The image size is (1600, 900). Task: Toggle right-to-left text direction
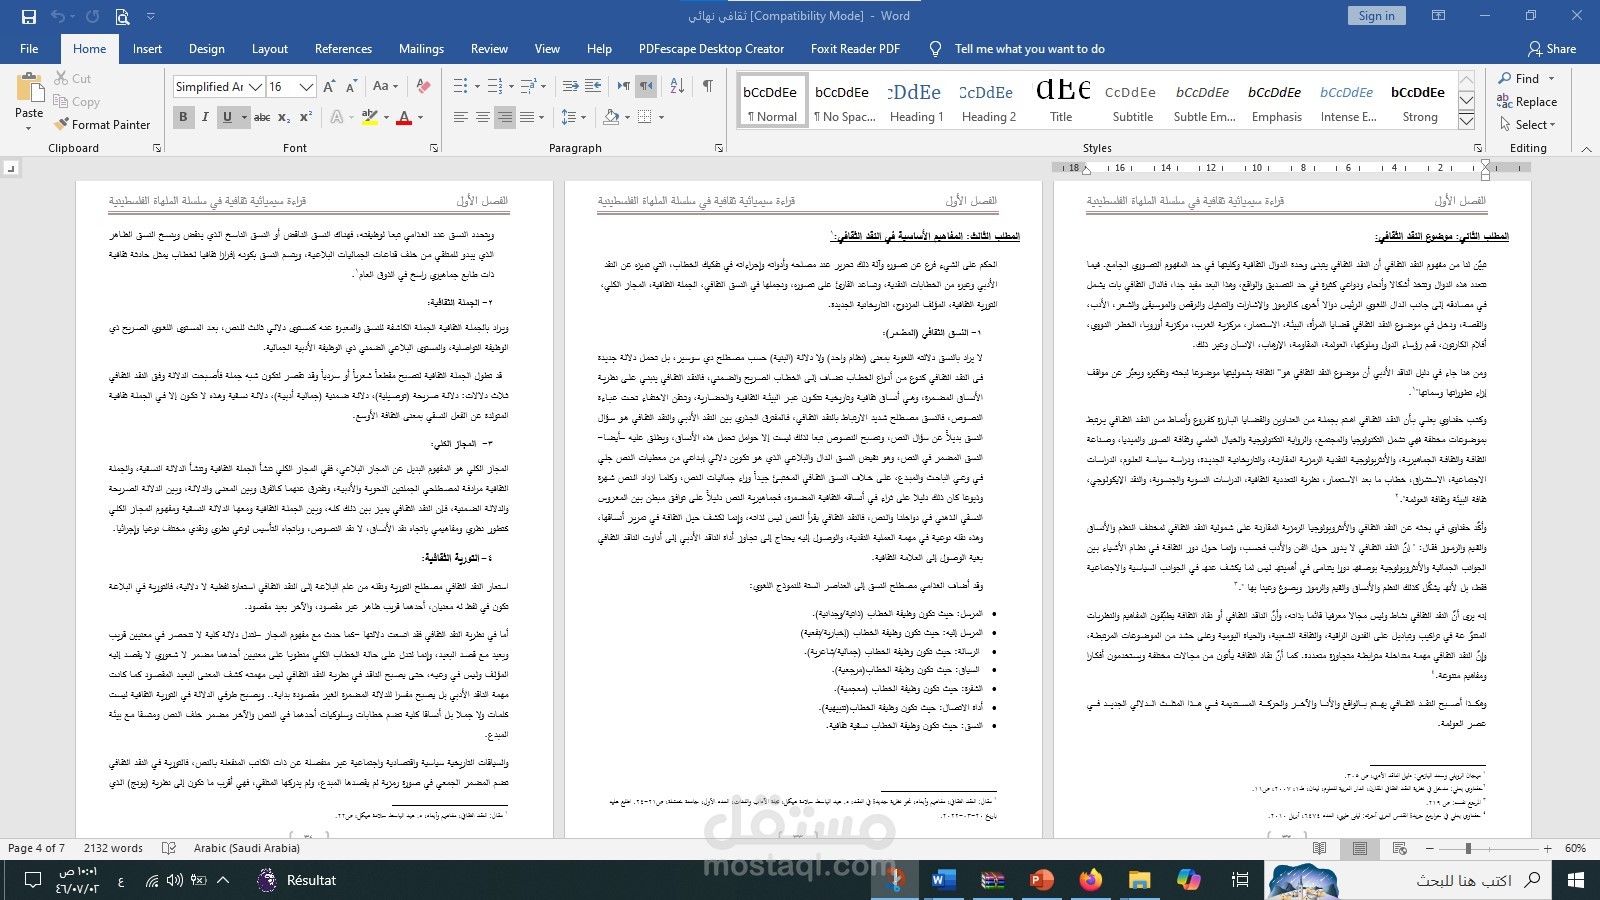(646, 86)
